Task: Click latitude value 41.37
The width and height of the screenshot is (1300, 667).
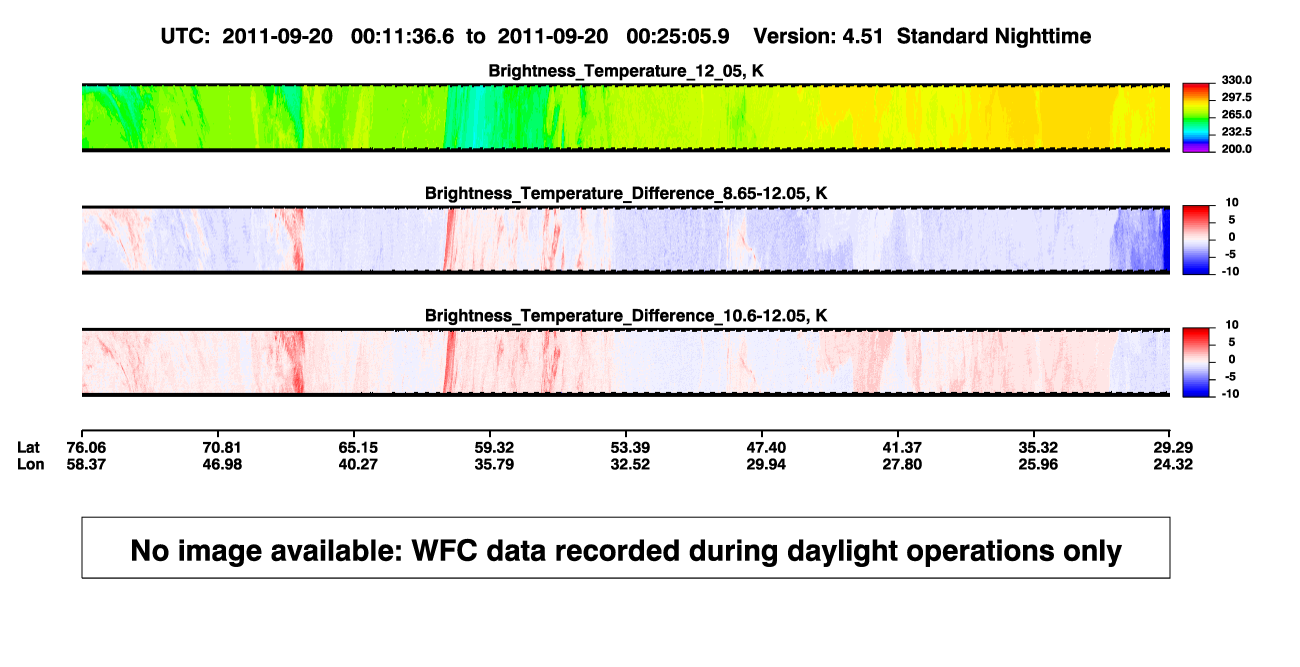Action: (x=902, y=447)
